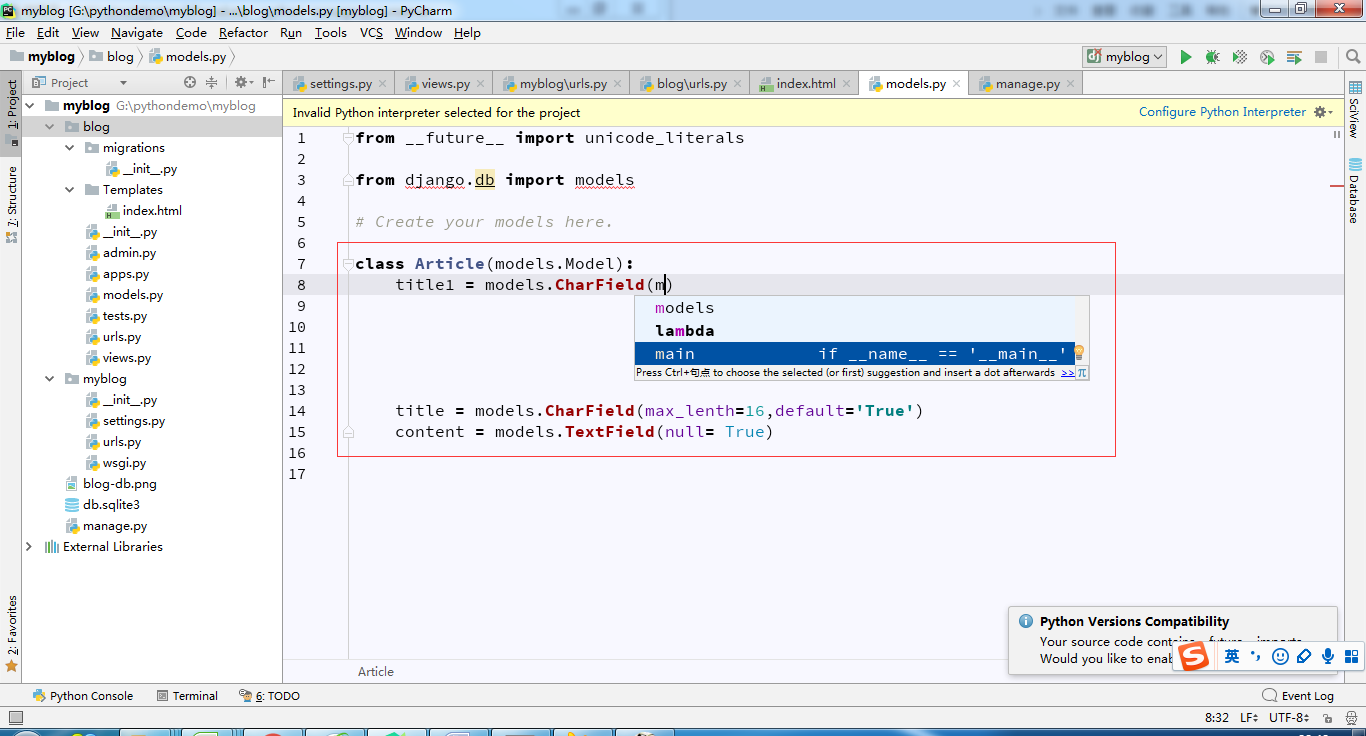Select 'main' completion suggestion
The width and height of the screenshot is (1366, 736).
pos(855,354)
